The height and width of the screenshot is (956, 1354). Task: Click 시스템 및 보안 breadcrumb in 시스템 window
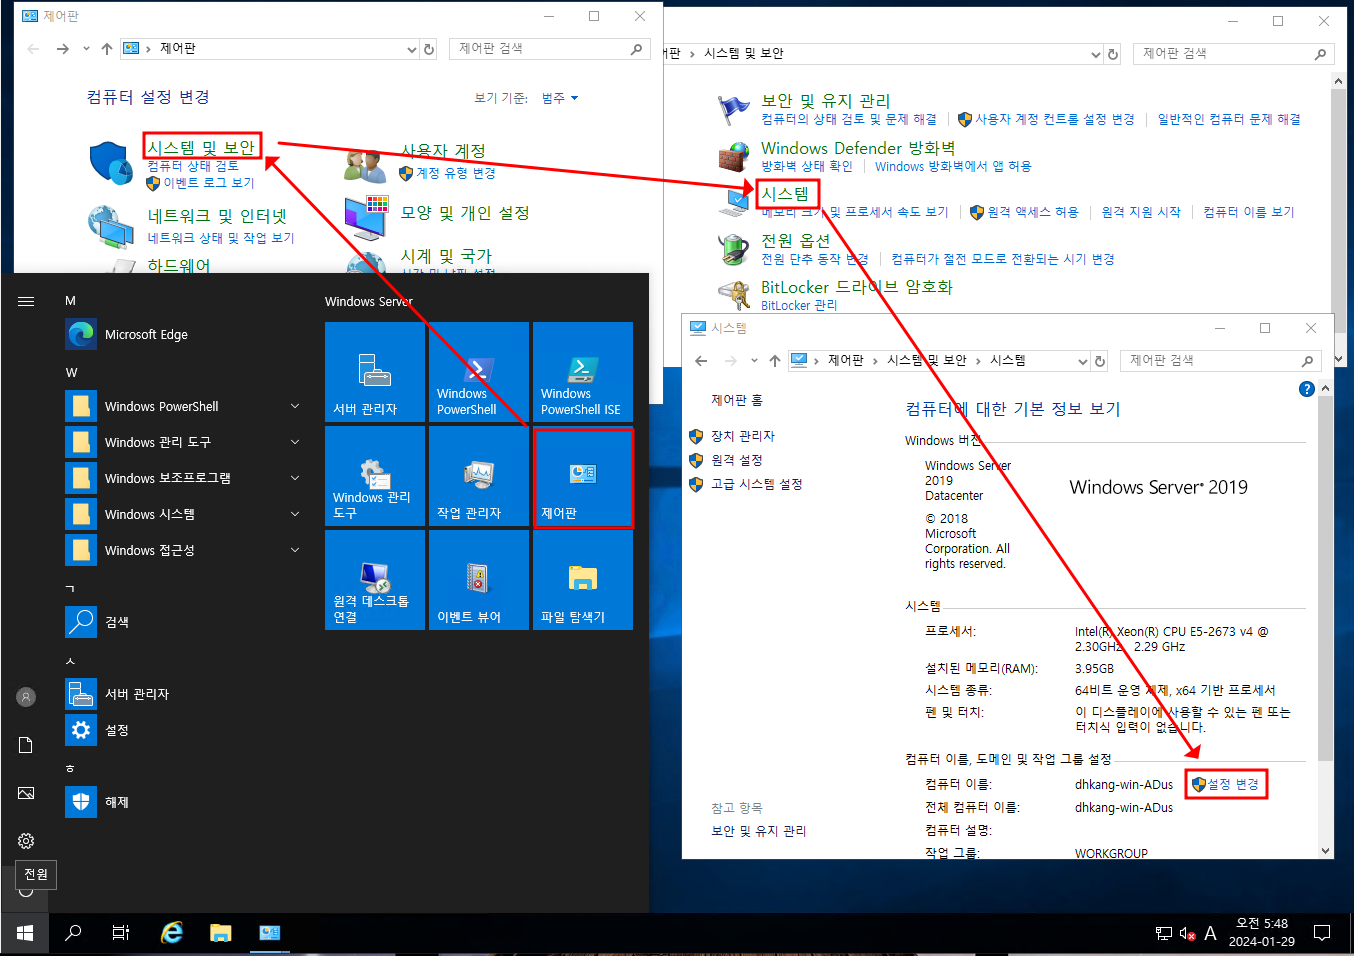tap(927, 360)
